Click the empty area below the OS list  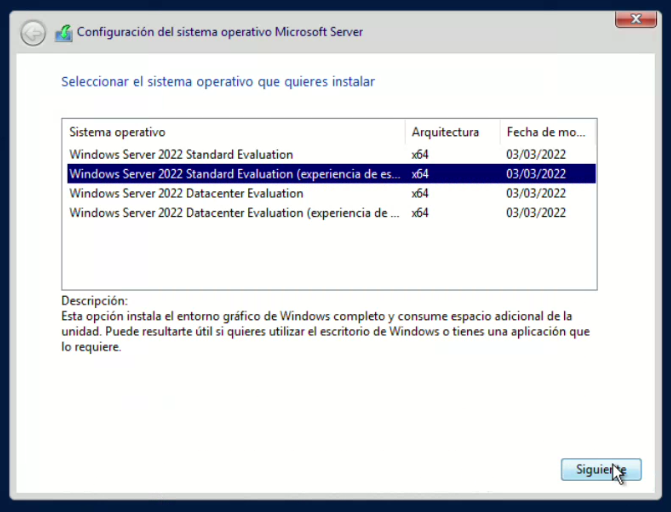click(x=329, y=256)
